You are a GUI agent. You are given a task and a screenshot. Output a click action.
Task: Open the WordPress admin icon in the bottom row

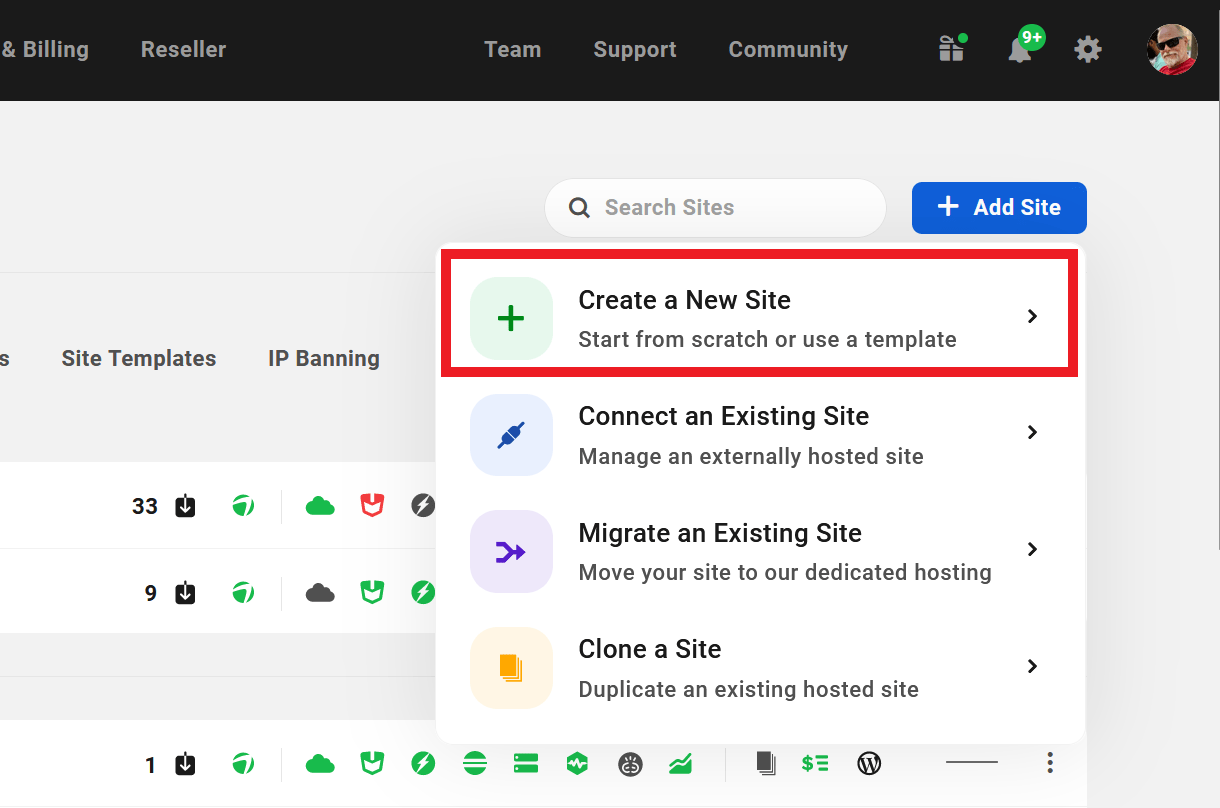pos(869,764)
